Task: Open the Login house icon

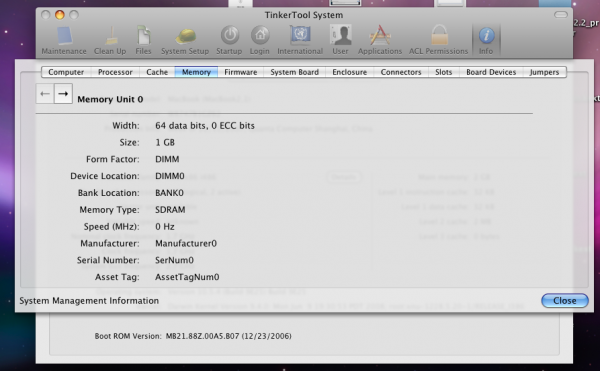Action: coord(260,41)
